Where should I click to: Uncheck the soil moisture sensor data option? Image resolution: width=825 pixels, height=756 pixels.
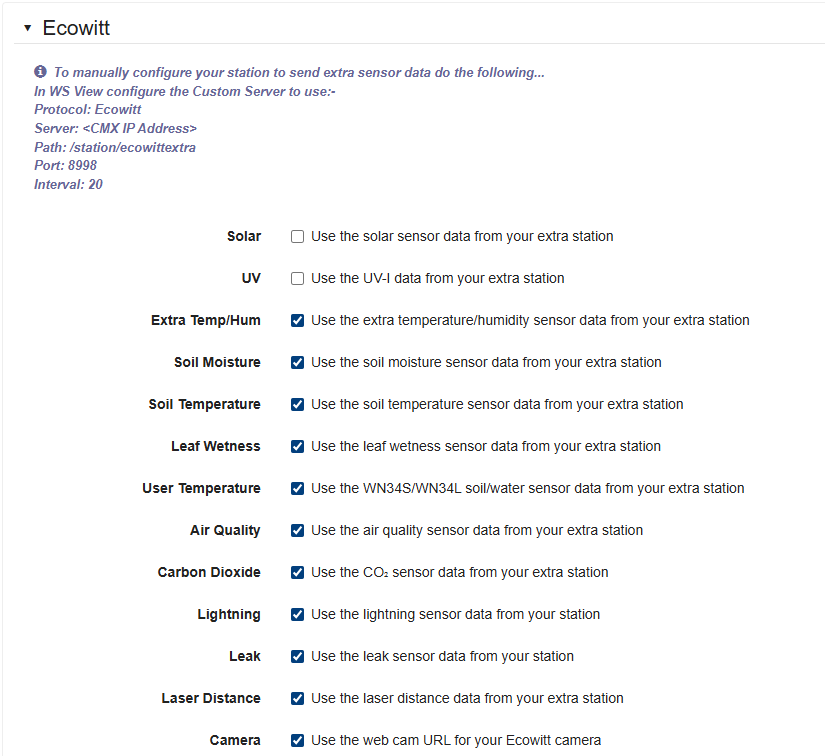297,362
